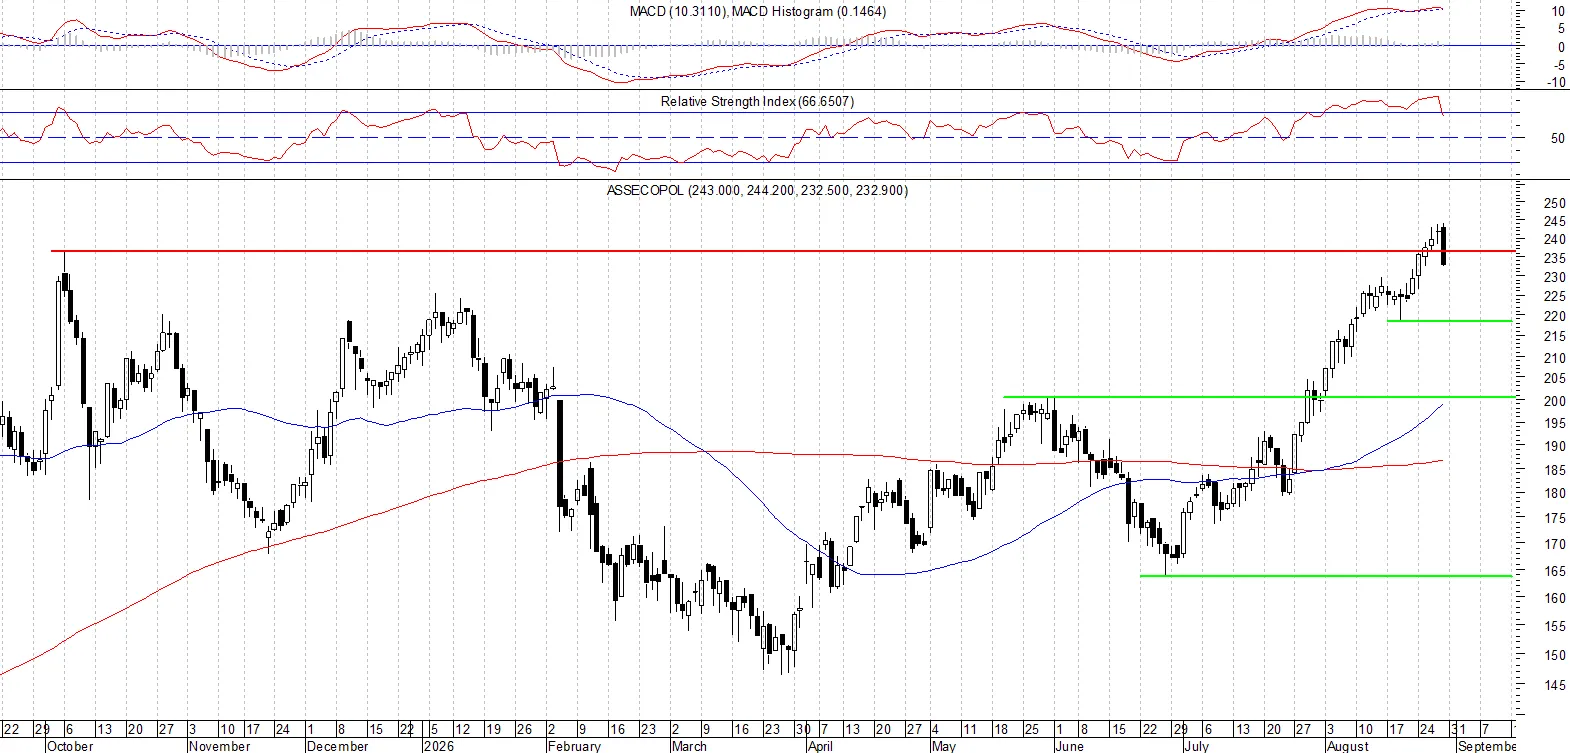Select the October month label
Viewport: 1570px width, 753px height.
point(70,746)
